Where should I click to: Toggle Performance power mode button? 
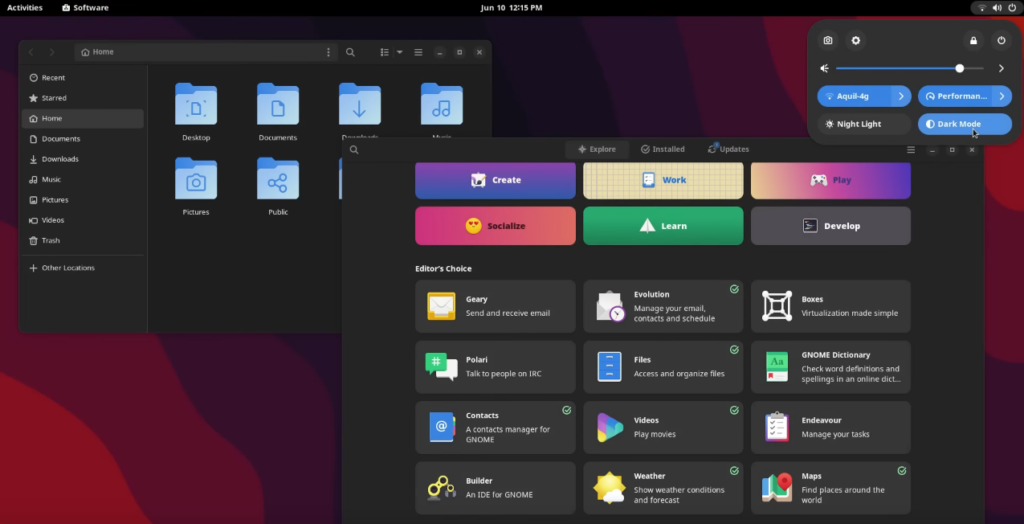pos(955,96)
